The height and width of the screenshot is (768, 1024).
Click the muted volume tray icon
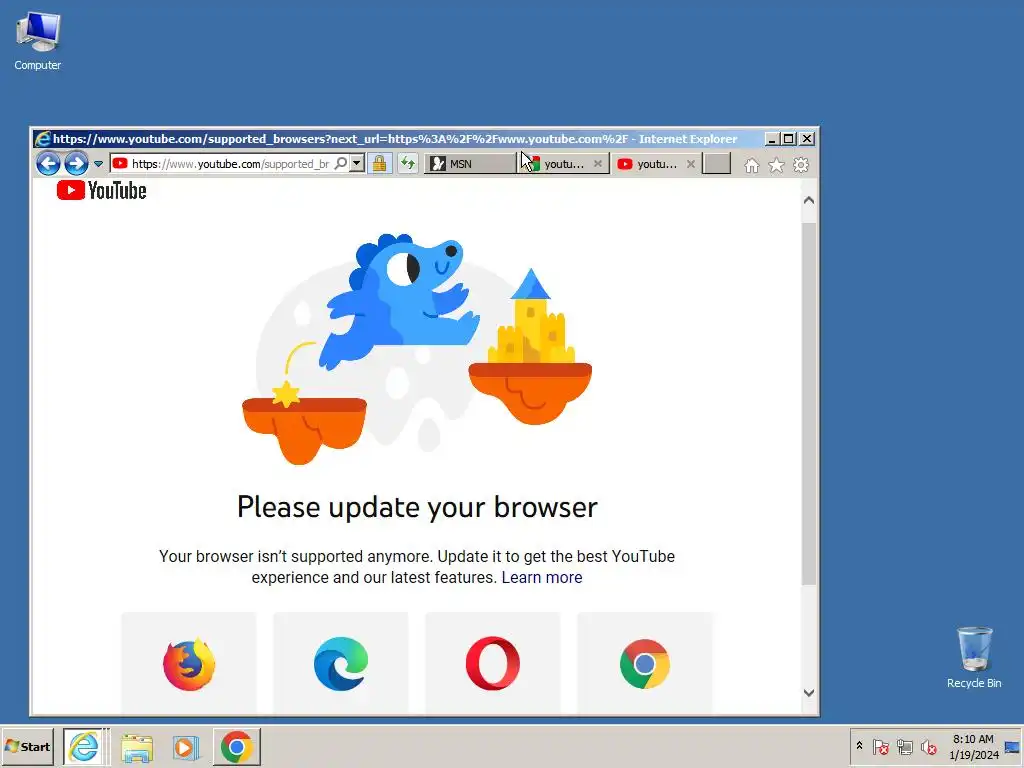pos(928,746)
